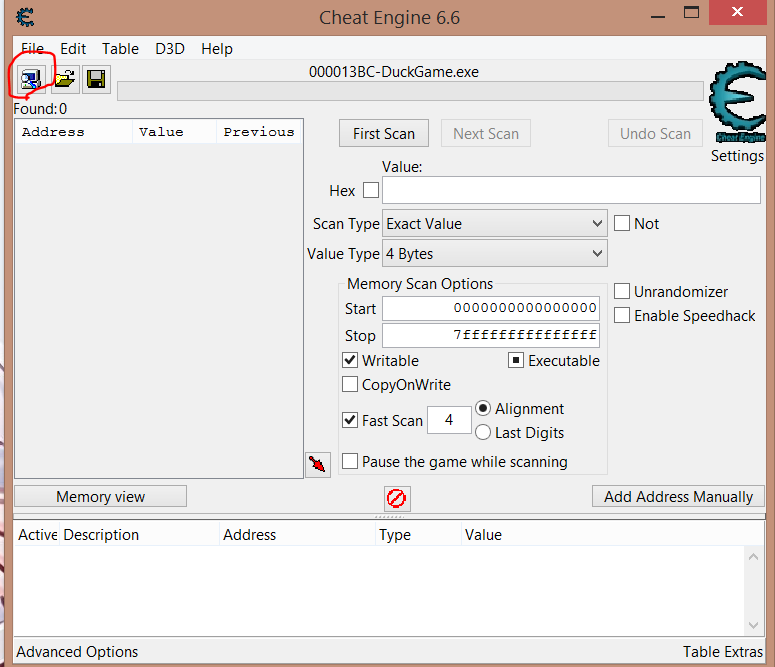Click the Cheat Engine title bar icon
Screen dimensions: 775x667
[25, 18]
